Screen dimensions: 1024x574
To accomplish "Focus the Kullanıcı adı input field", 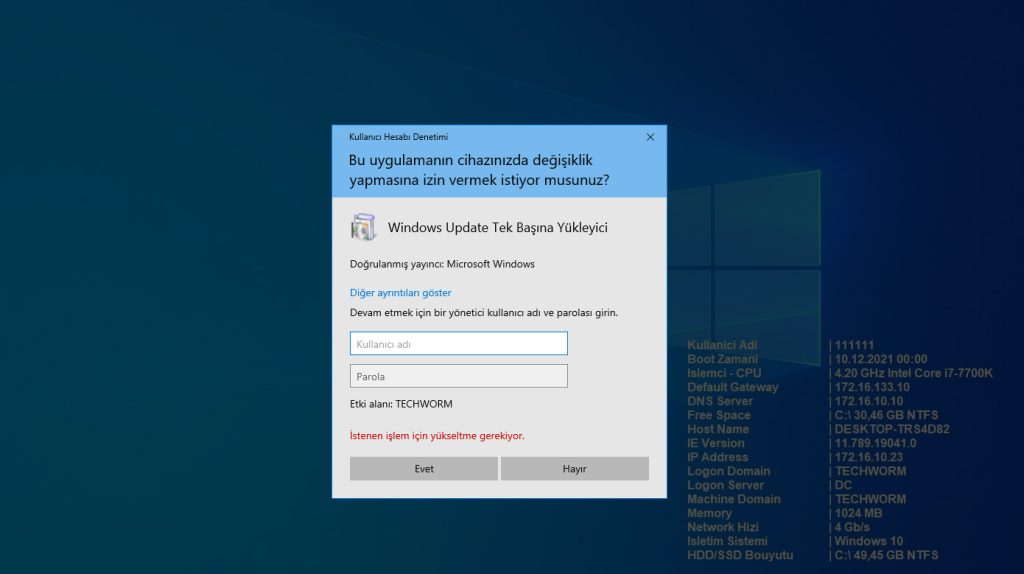I will point(458,344).
